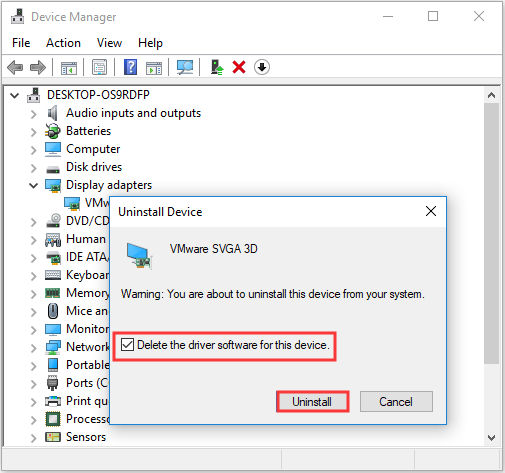Click the blue Help question mark icon
The height and width of the screenshot is (473, 505).
point(130,67)
